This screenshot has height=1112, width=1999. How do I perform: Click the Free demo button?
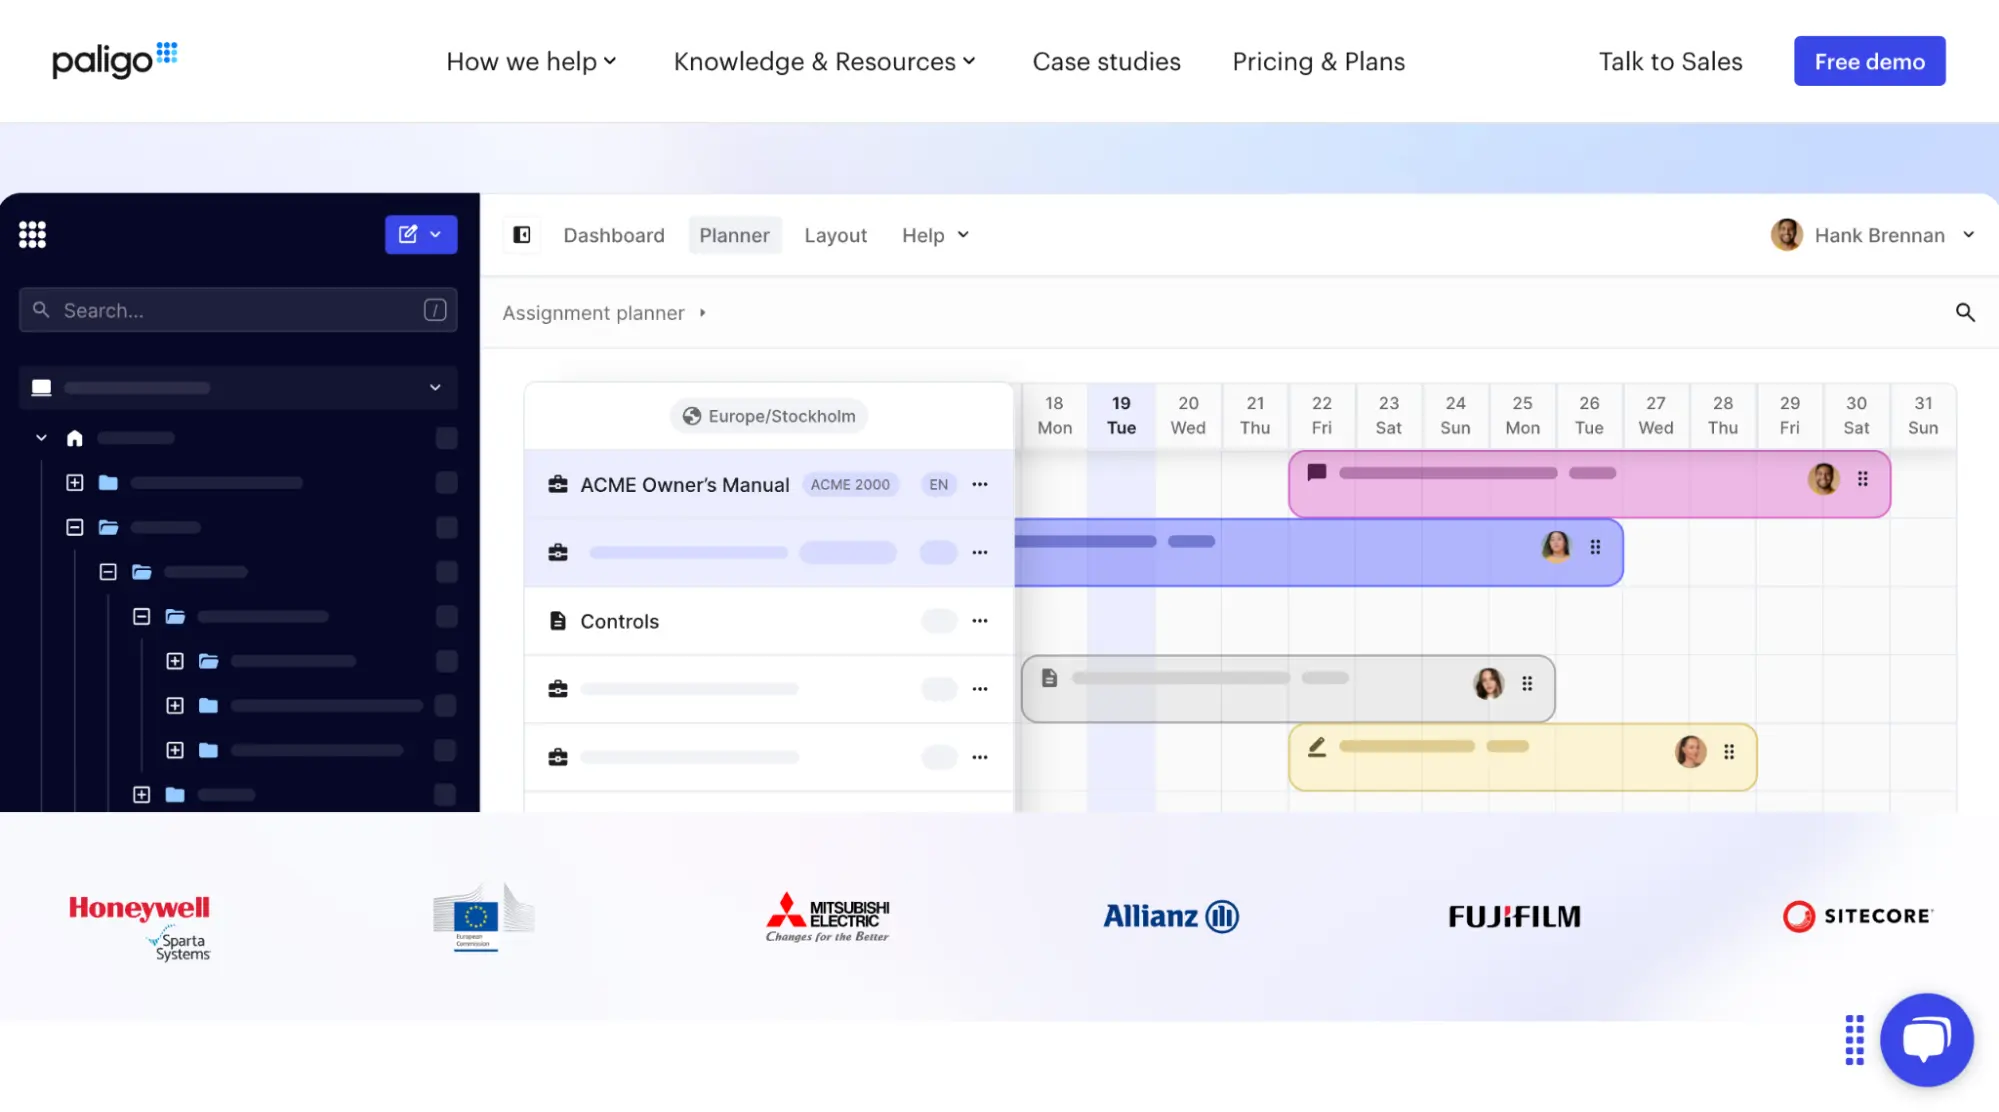1870,61
